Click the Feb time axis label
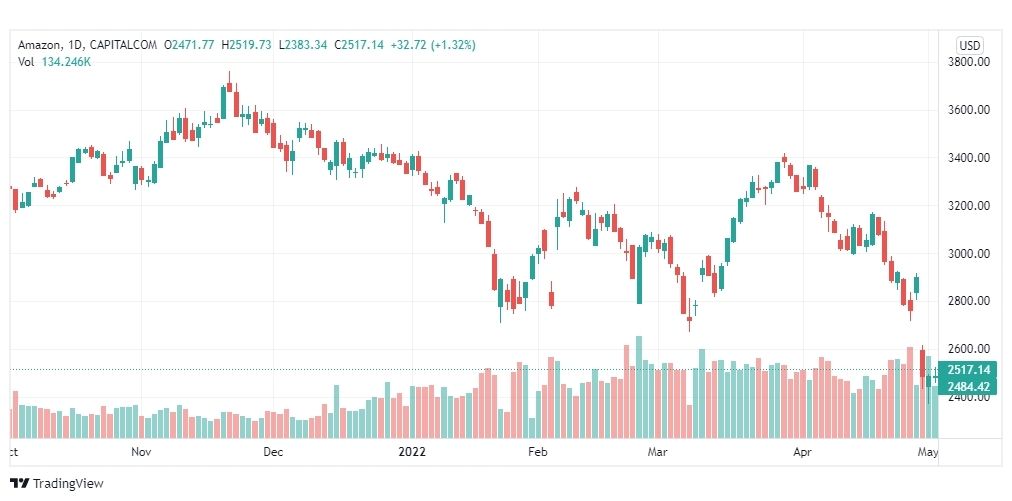 click(538, 452)
